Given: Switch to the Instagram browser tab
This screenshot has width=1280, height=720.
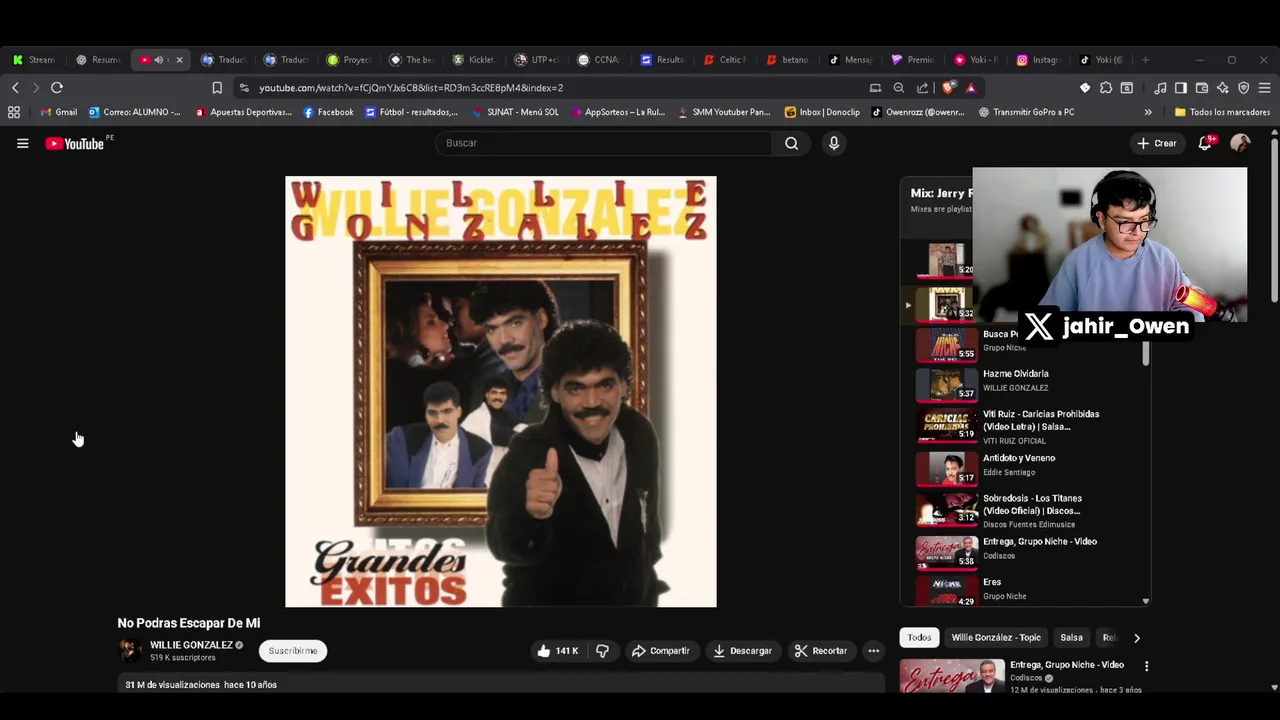Looking at the screenshot, I should pos(1038,60).
